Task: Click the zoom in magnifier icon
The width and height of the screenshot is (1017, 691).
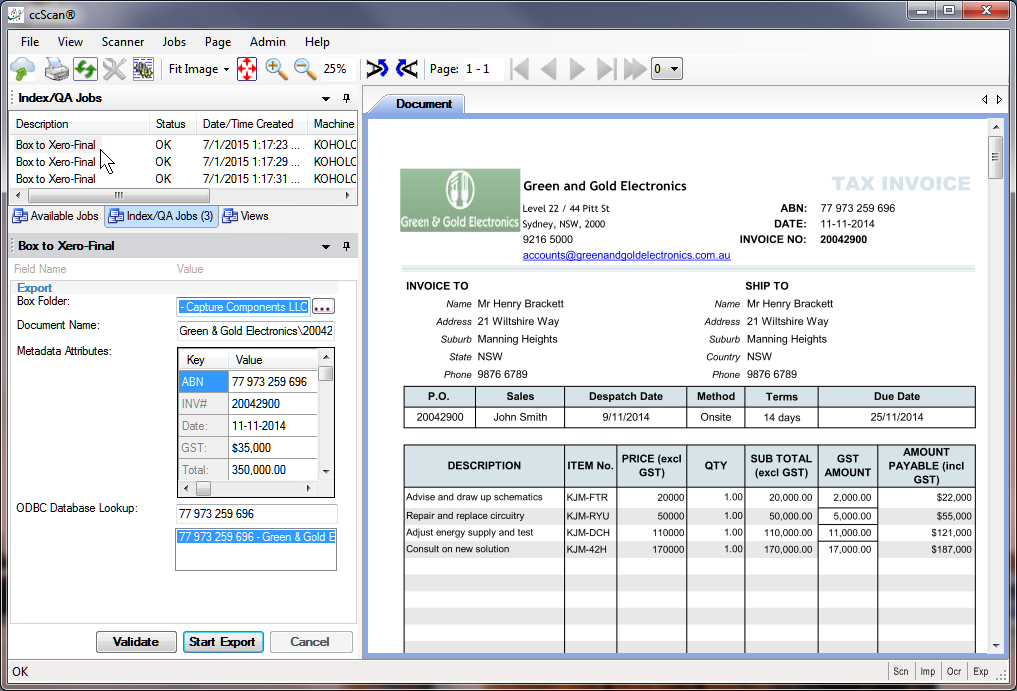Action: point(276,69)
